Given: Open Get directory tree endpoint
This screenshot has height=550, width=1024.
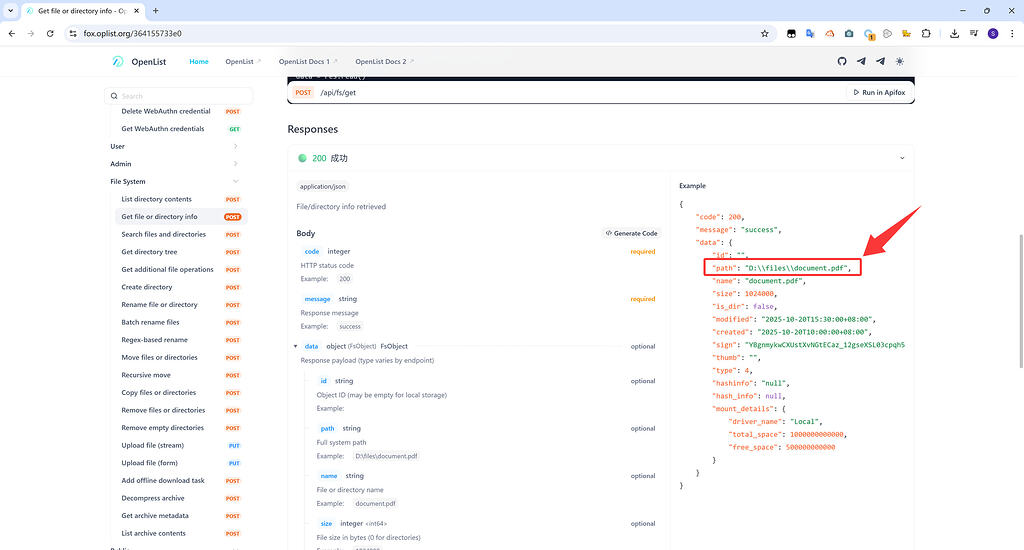Looking at the screenshot, I should tap(180, 252).
